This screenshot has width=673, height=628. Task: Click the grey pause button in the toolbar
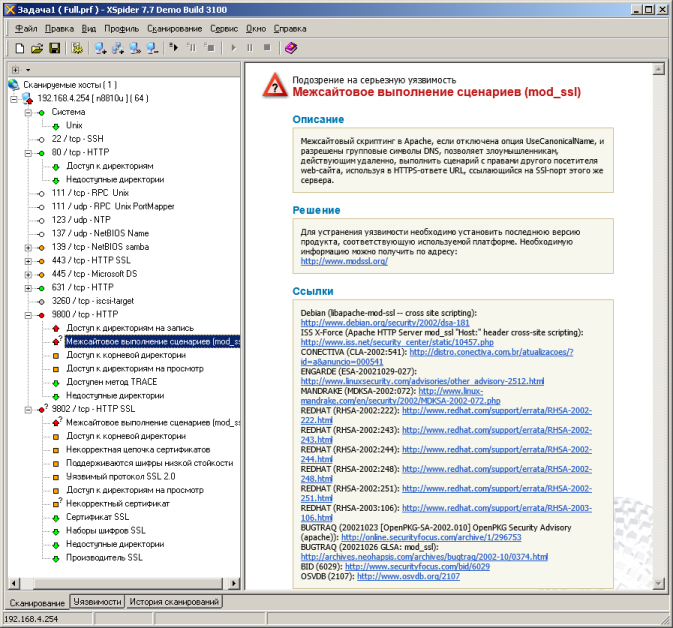pyautogui.click(x=250, y=48)
